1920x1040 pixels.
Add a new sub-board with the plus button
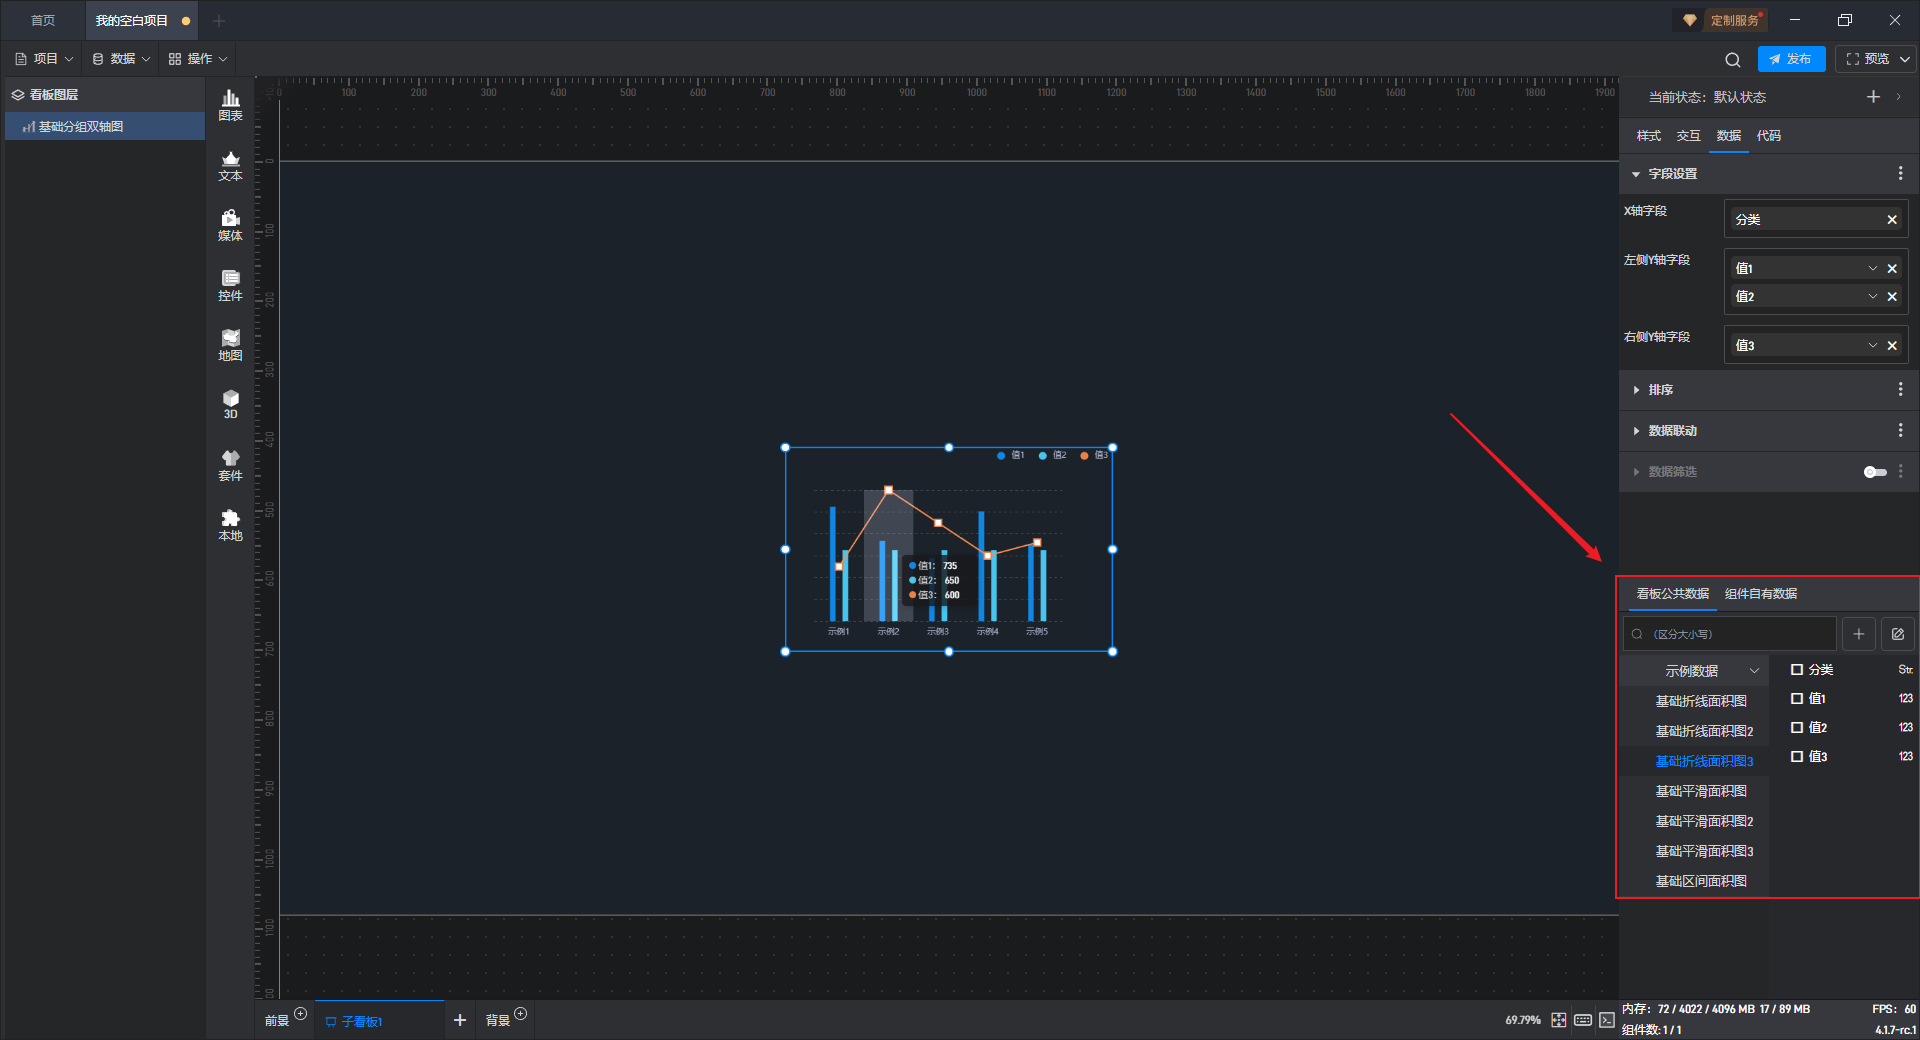click(x=460, y=1020)
